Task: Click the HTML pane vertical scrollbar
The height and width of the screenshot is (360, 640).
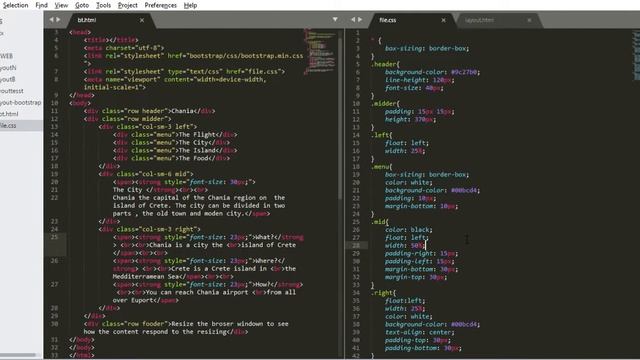Action: [340, 118]
